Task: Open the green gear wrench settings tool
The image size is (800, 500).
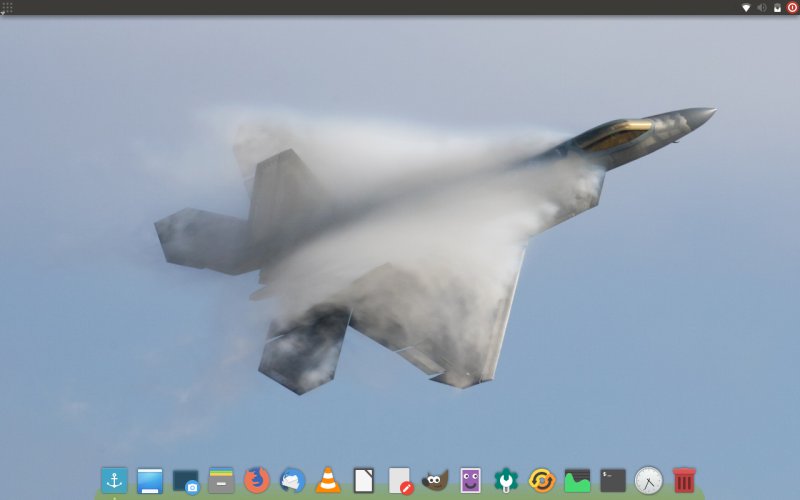Action: [506, 480]
